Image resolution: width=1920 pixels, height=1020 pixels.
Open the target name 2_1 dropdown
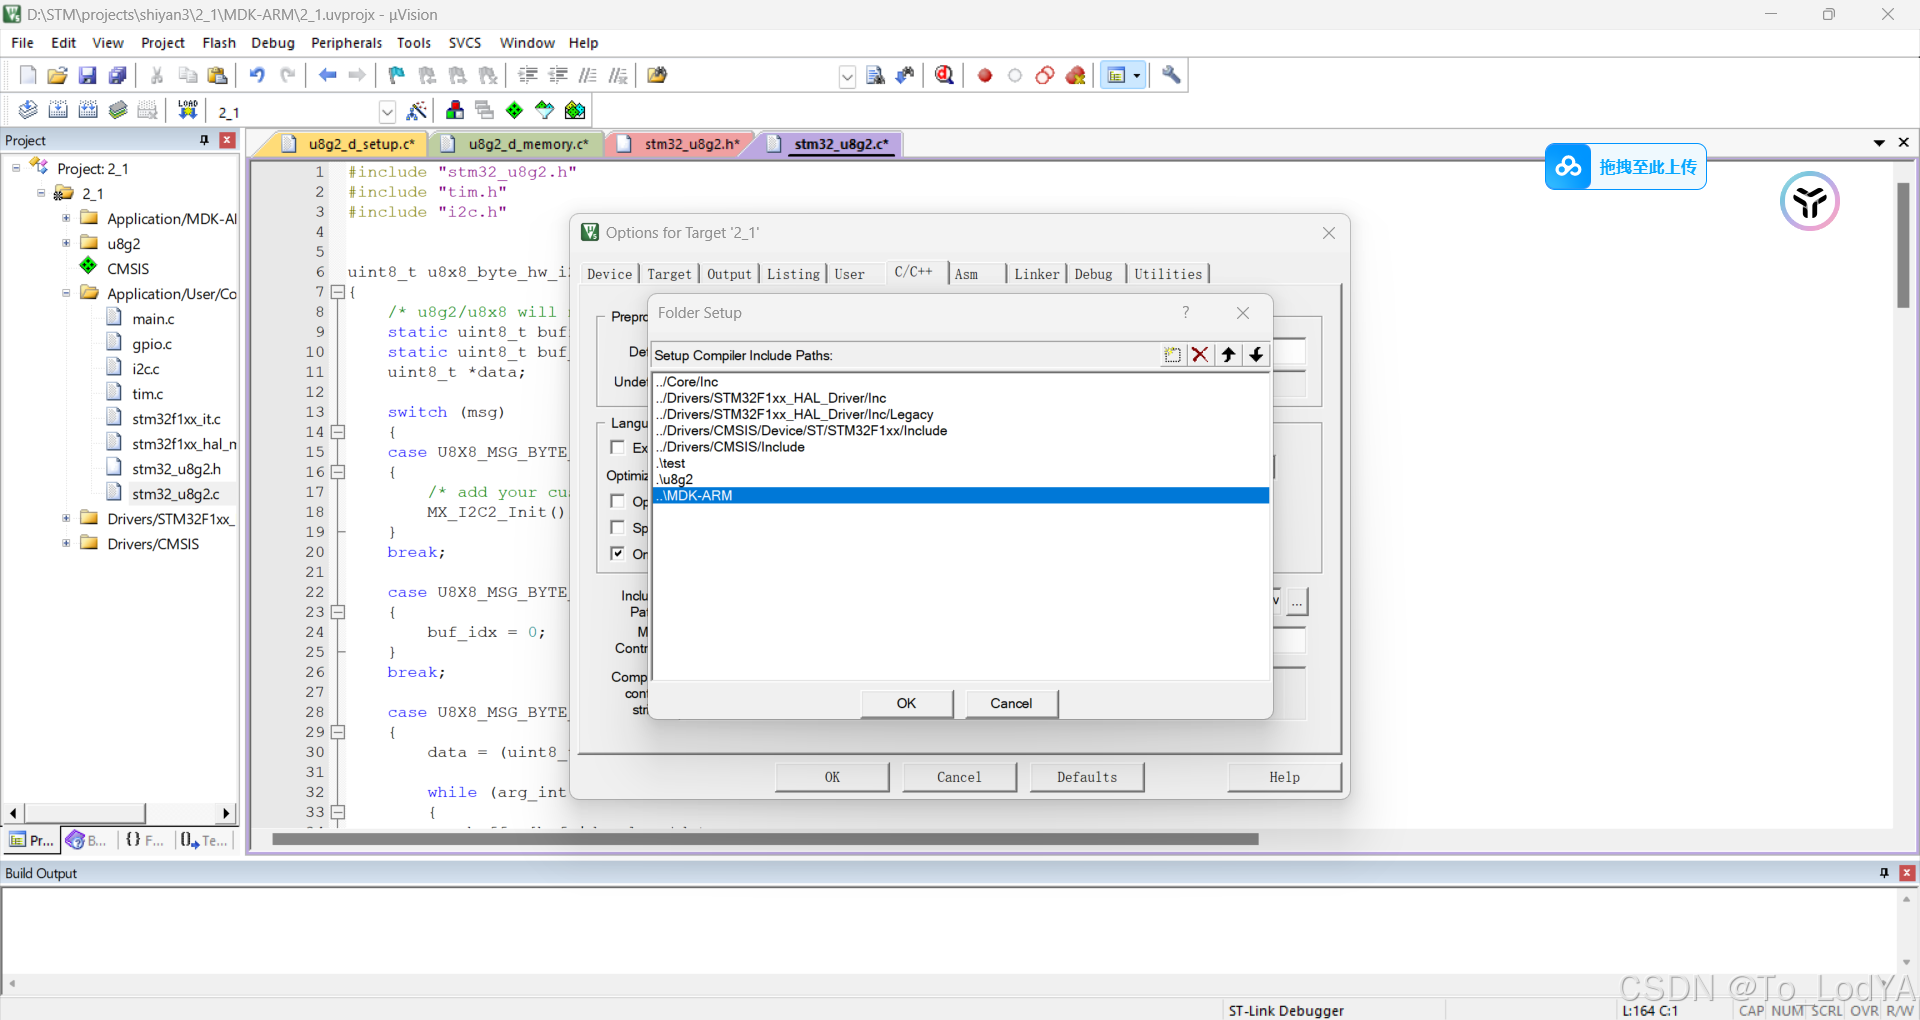387,112
